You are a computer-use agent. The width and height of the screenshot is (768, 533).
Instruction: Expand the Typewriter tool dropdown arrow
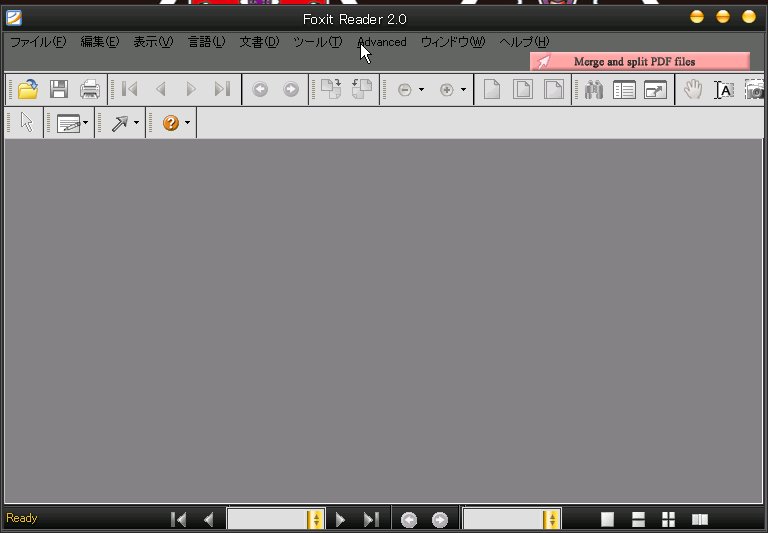coord(86,122)
